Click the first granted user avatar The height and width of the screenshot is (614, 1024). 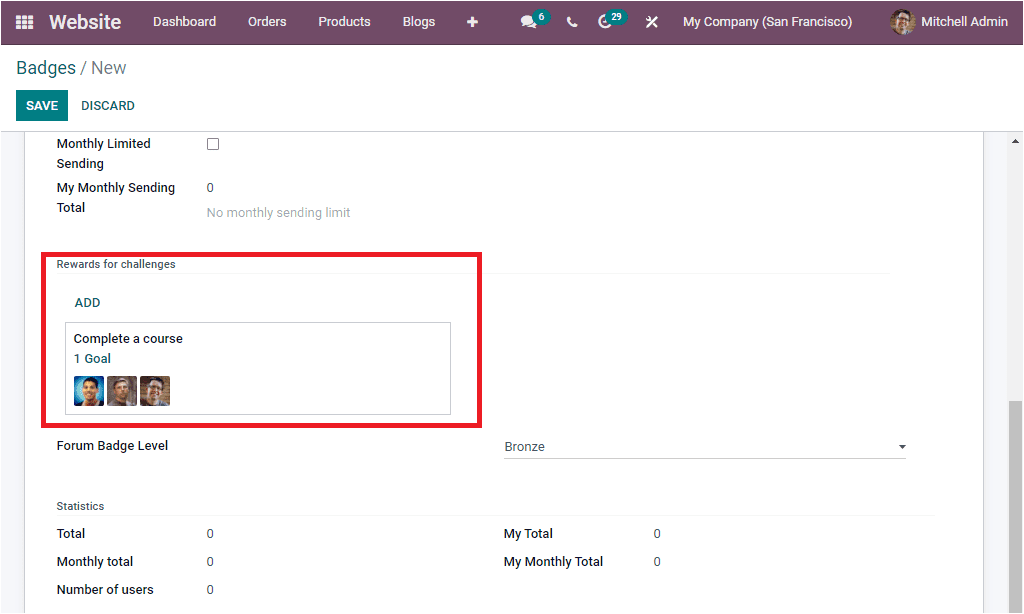(88, 390)
